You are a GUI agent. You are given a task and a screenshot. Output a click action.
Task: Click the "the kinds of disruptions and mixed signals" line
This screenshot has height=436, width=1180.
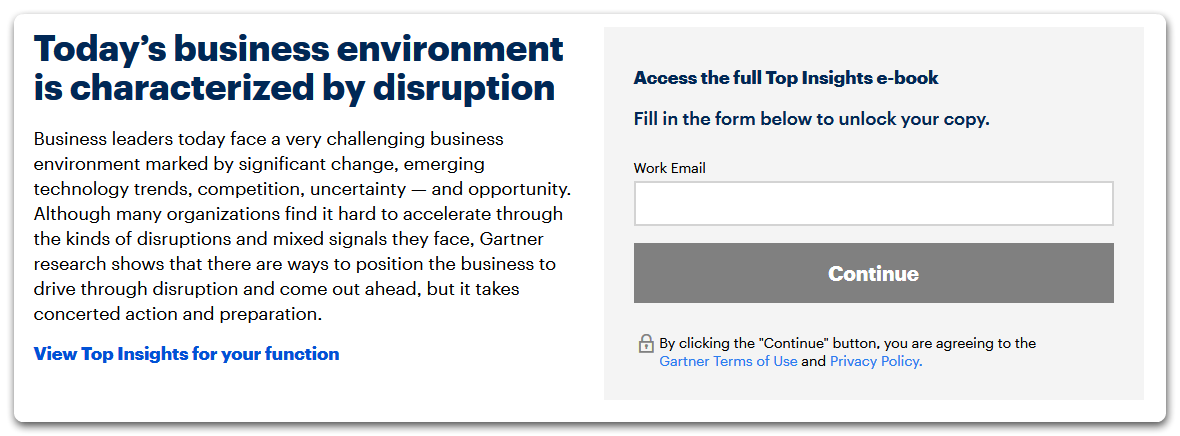point(288,239)
